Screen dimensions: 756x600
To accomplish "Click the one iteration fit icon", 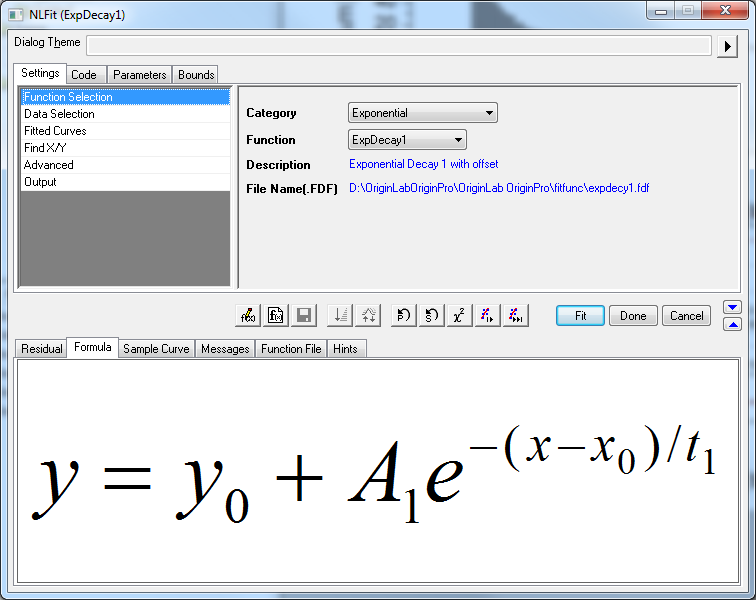I will (x=487, y=315).
